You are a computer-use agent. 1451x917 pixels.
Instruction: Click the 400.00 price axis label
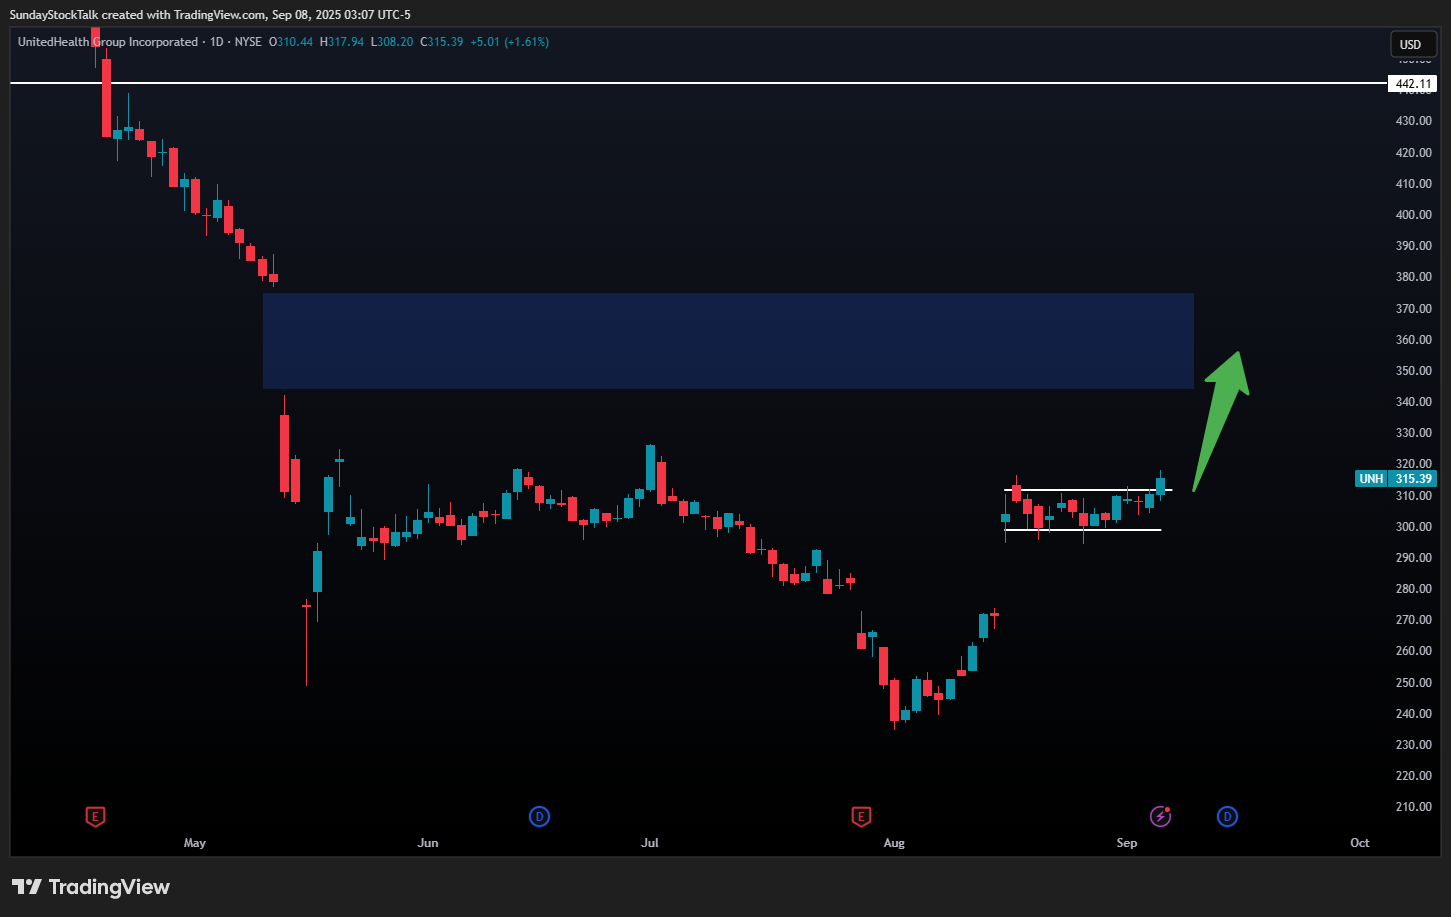coord(1413,215)
